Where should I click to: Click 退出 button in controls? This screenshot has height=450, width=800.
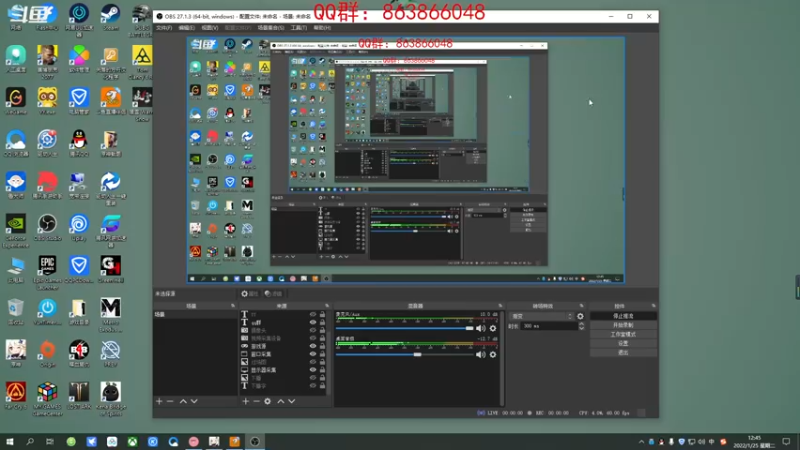click(x=623, y=353)
